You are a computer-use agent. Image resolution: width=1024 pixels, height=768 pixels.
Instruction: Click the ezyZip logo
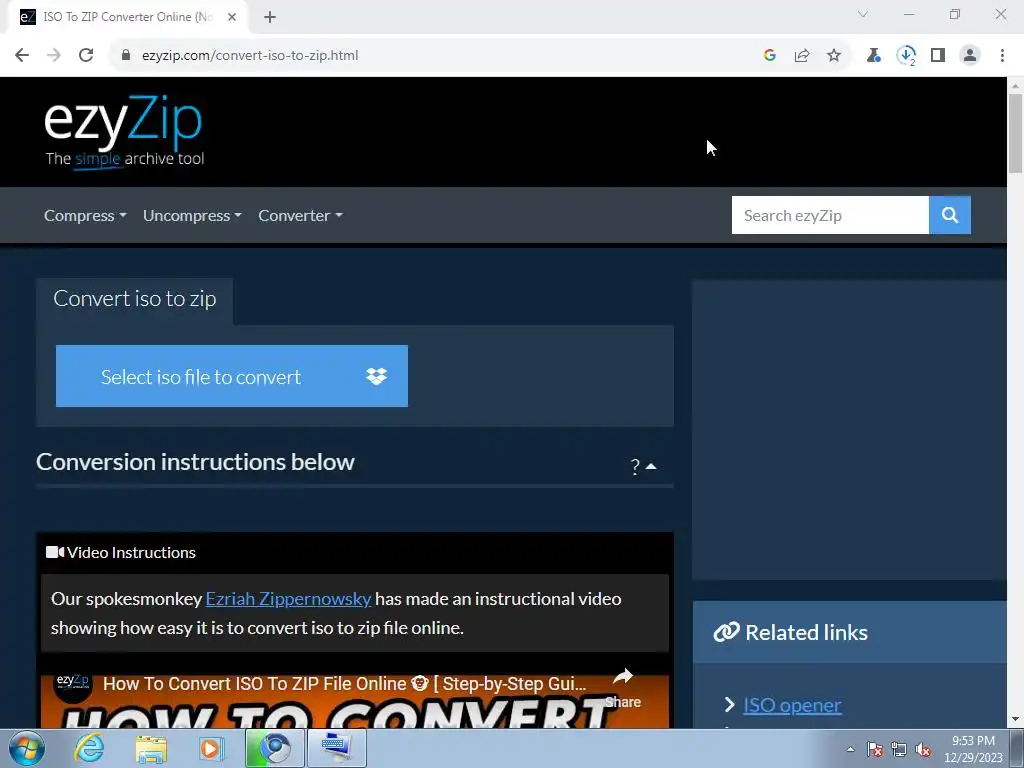pos(124,131)
